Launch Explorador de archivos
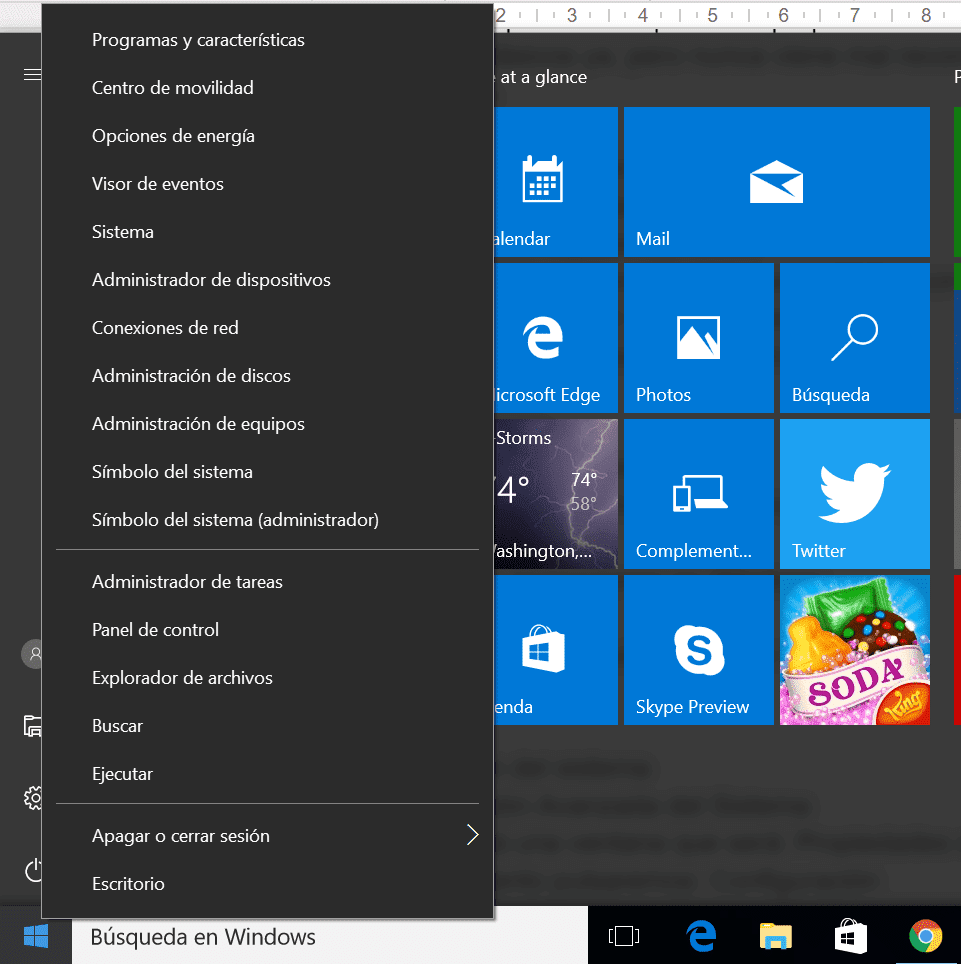Image resolution: width=961 pixels, height=964 pixels. [267, 678]
